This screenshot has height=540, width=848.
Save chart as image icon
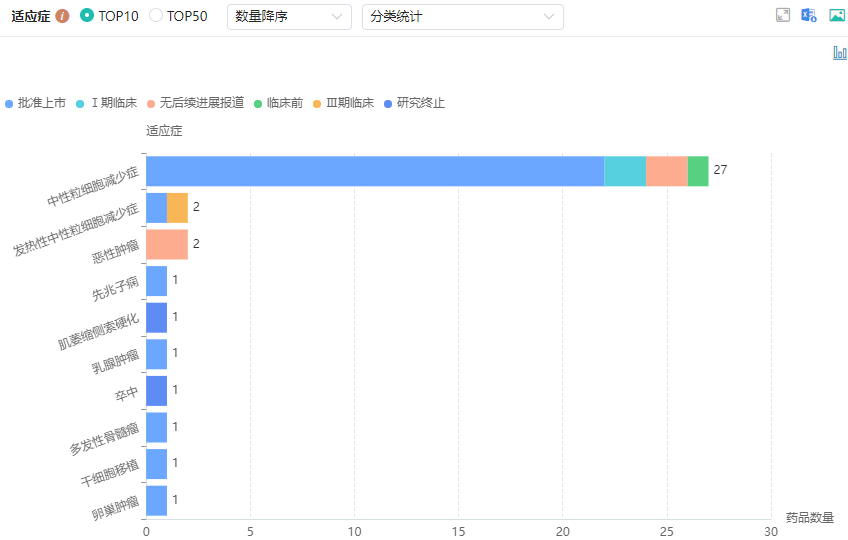836,16
